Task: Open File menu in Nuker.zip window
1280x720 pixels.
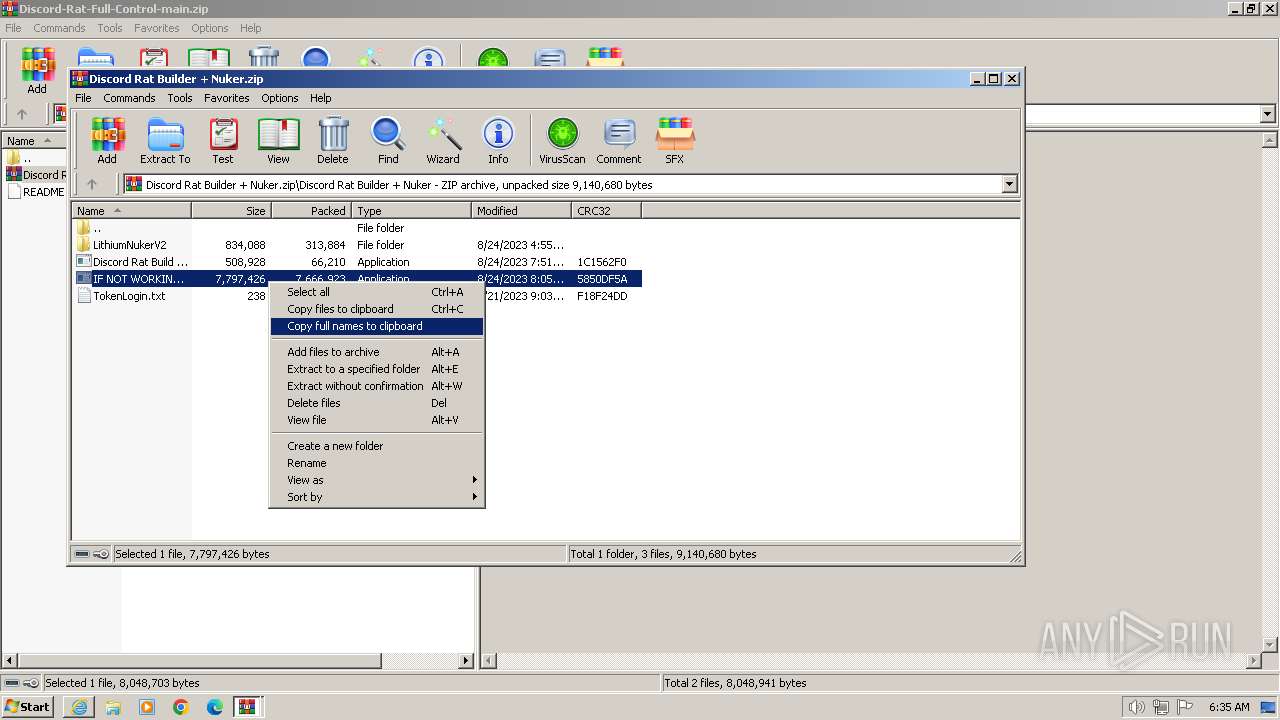Action: point(83,98)
